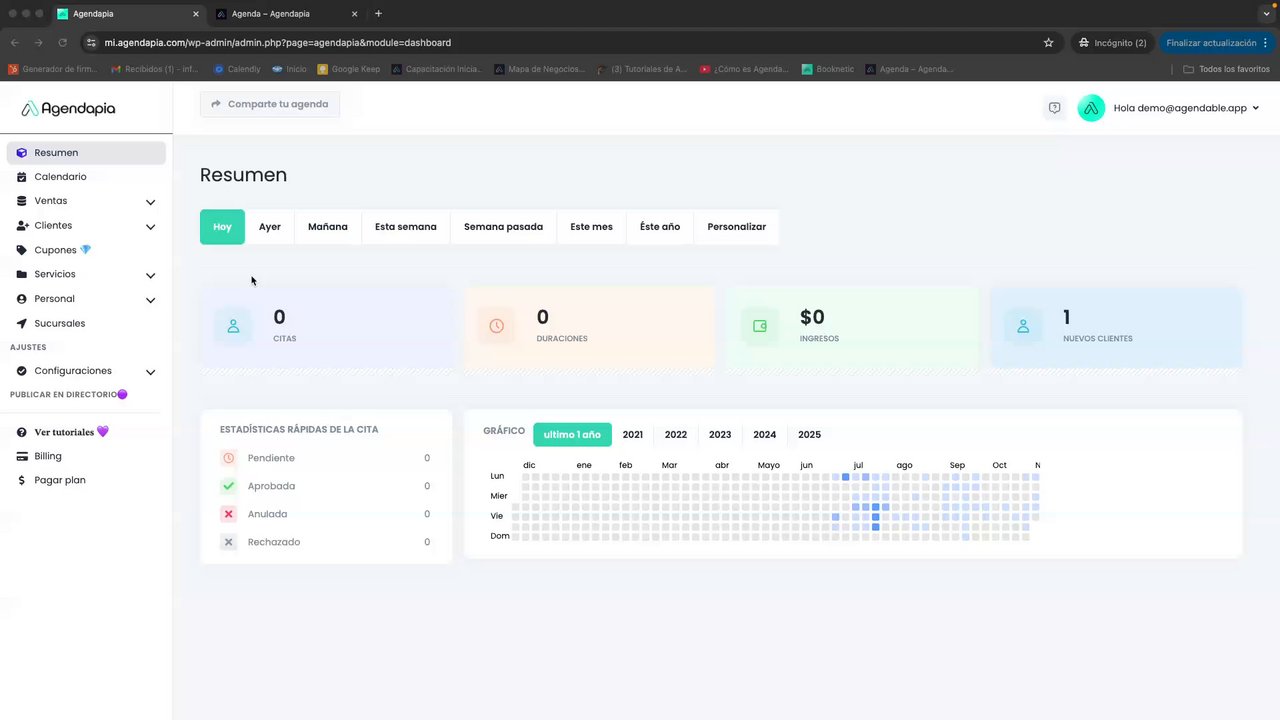Click the Rechazado gray X icon
Image resolution: width=1280 pixels, height=720 pixels.
[x=228, y=542]
